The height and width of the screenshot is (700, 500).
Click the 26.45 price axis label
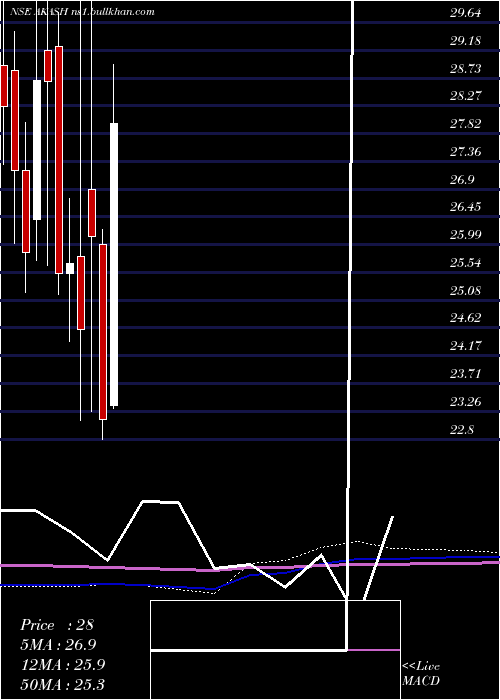click(466, 207)
